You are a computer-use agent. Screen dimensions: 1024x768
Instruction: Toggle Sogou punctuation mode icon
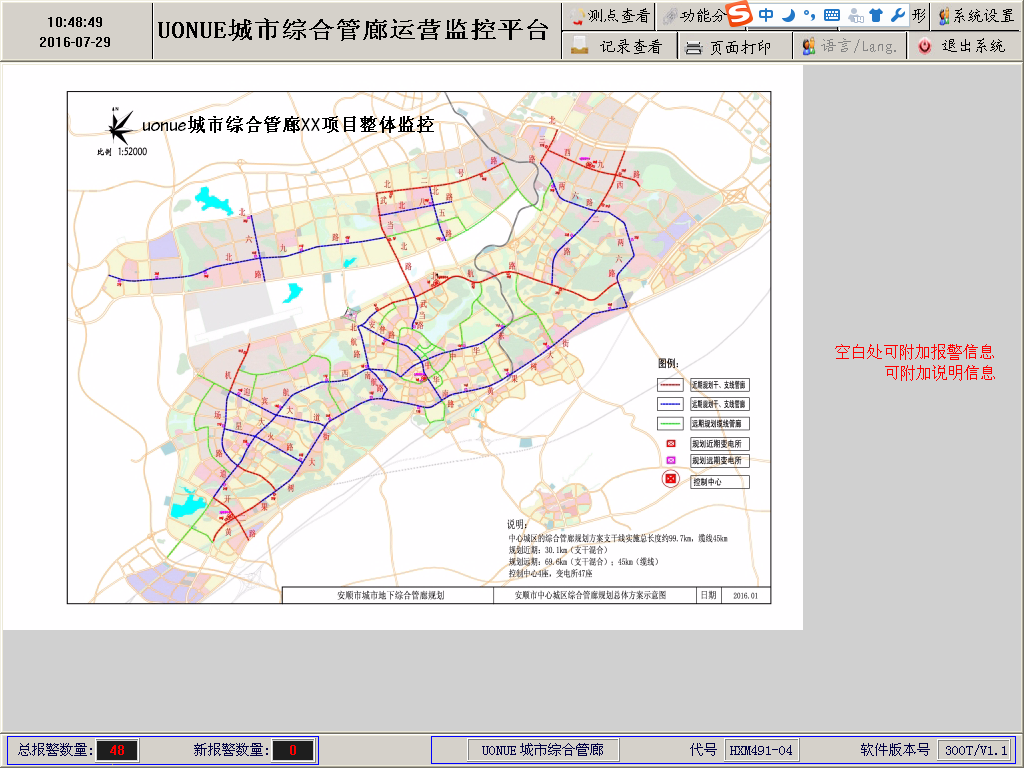(x=809, y=15)
